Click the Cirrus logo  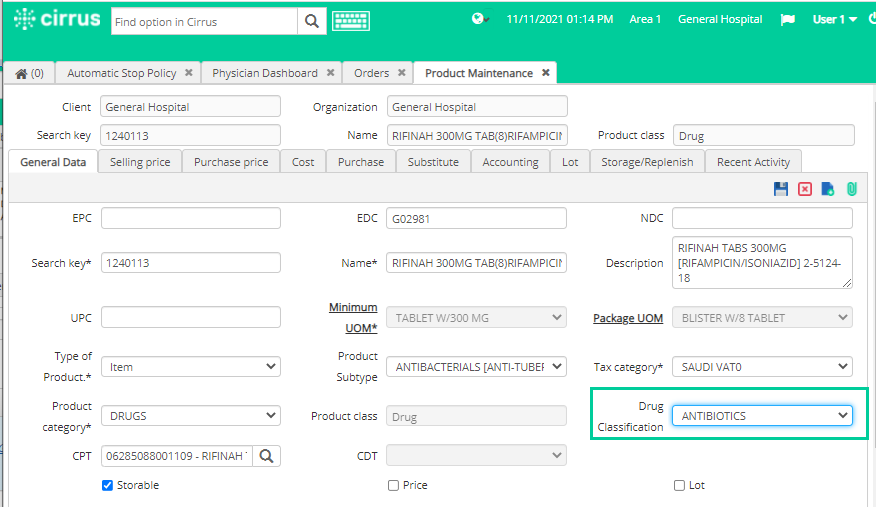57,19
